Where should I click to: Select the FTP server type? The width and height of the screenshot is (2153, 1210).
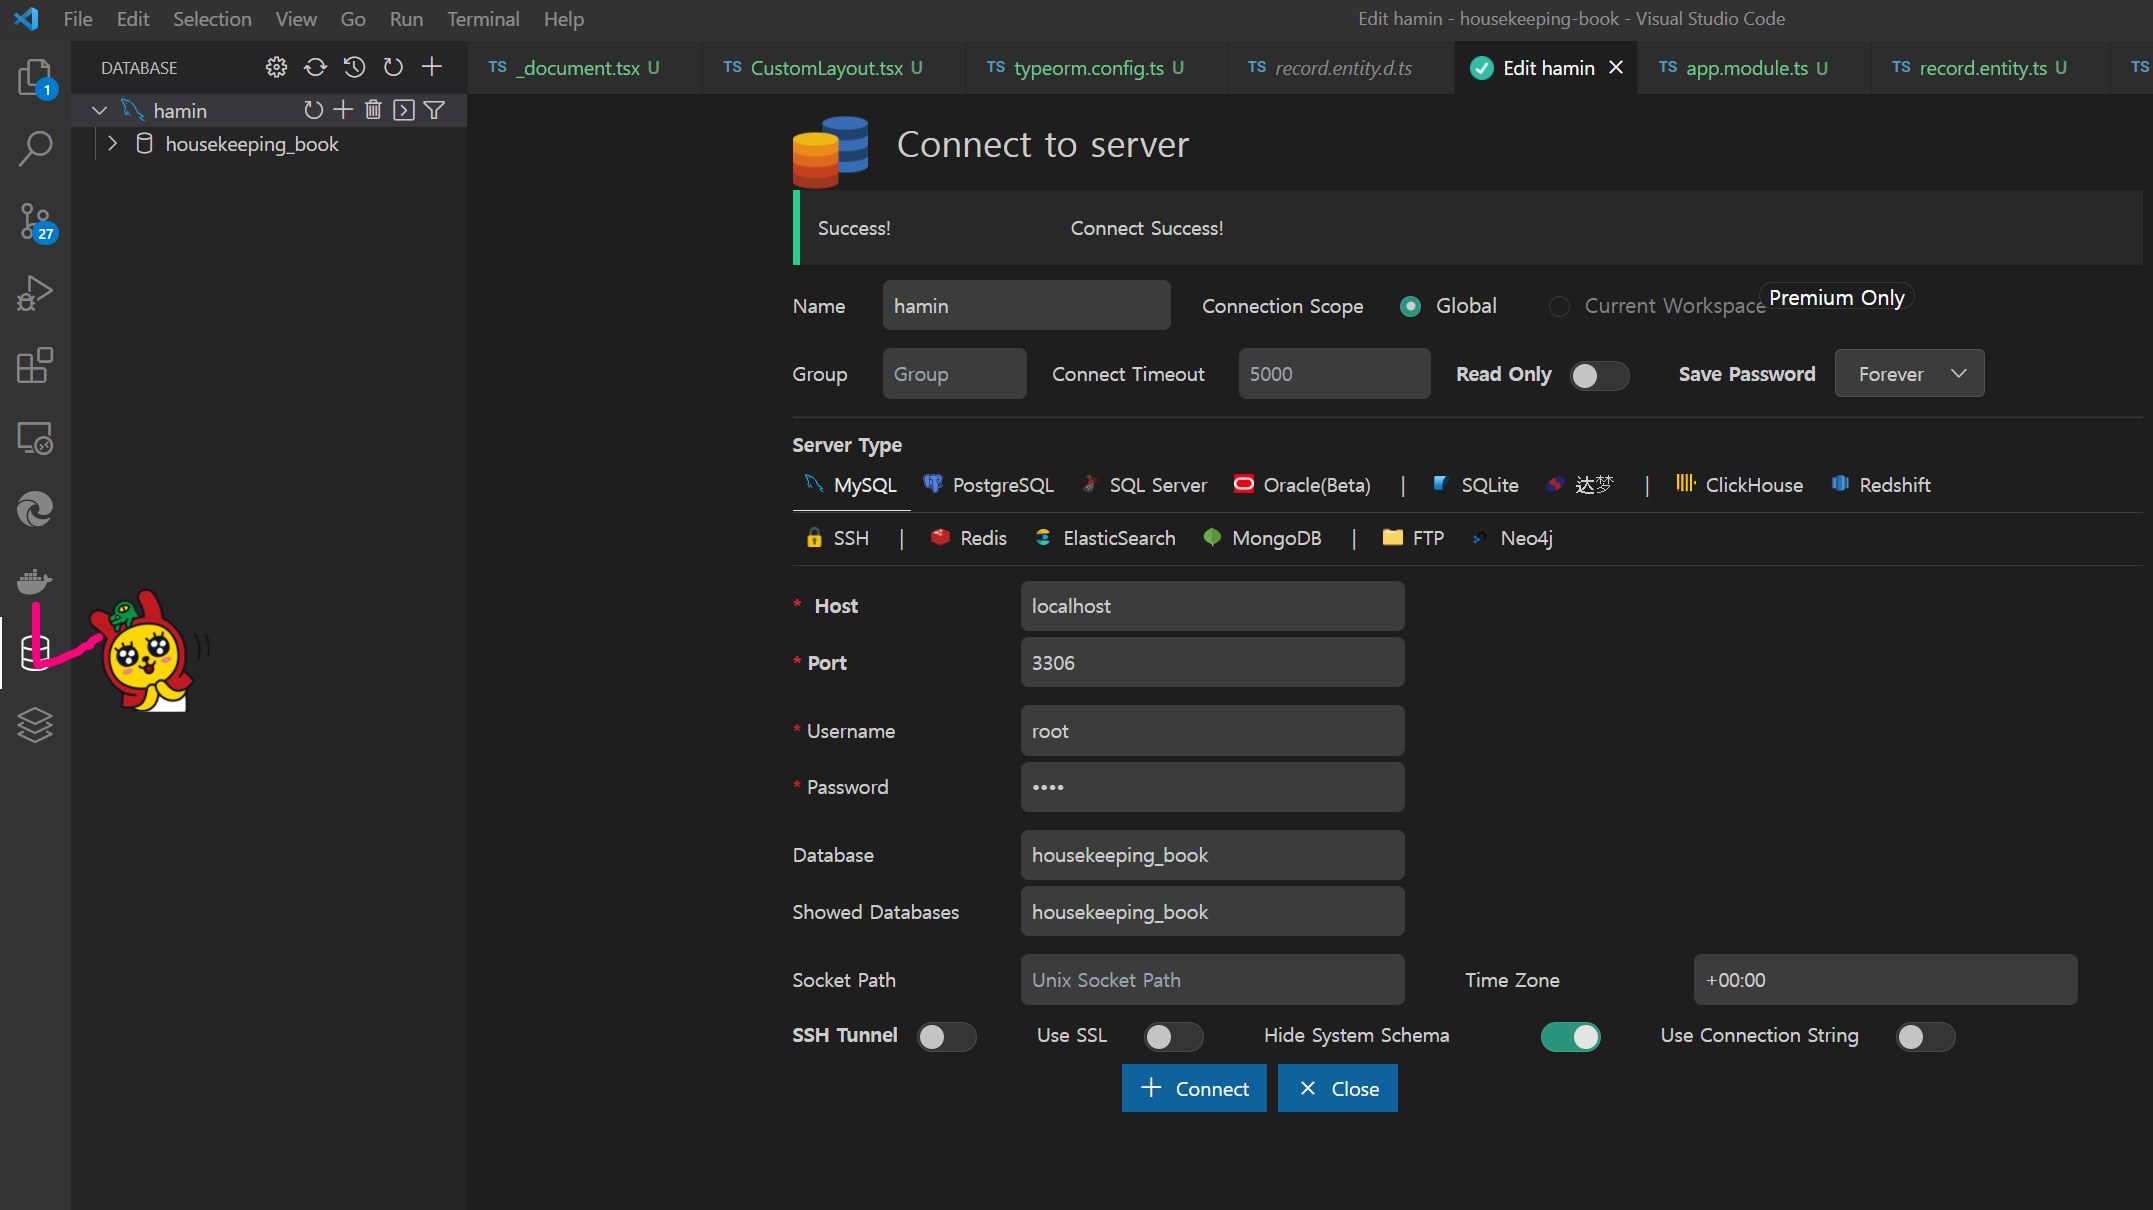pos(1413,538)
